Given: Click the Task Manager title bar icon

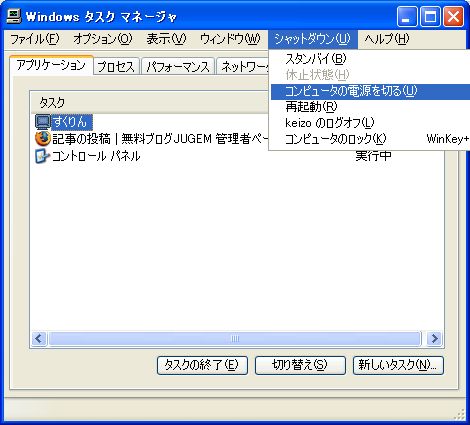Looking at the screenshot, I should coord(14,16).
